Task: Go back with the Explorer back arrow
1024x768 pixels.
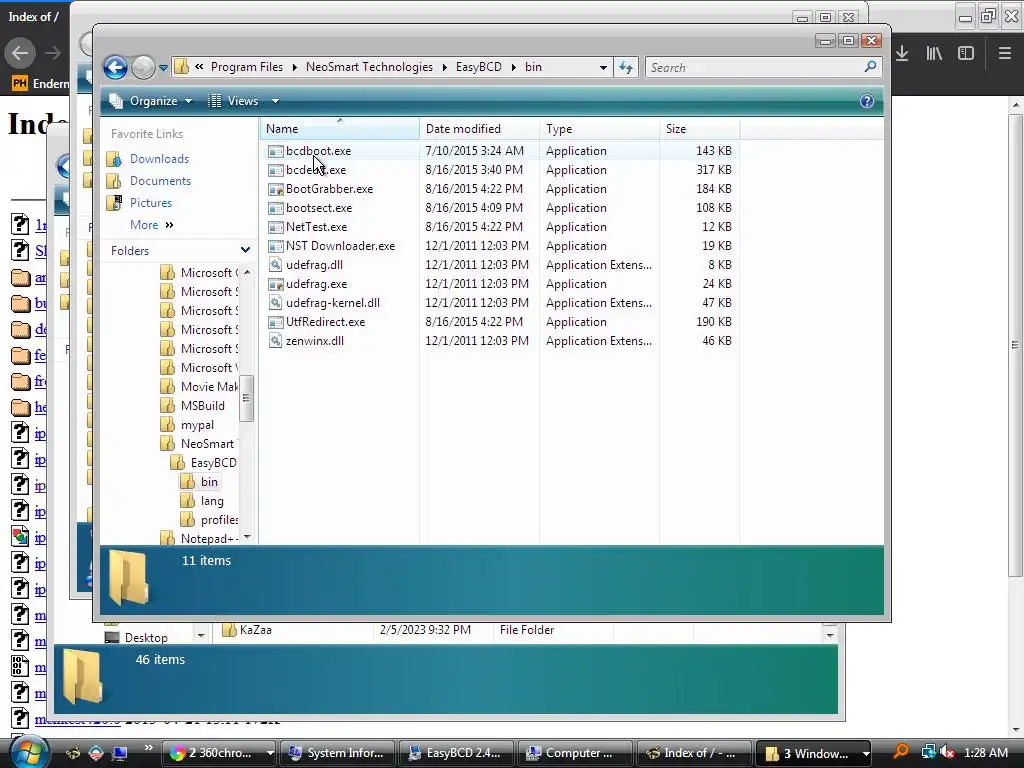Action: click(x=116, y=67)
